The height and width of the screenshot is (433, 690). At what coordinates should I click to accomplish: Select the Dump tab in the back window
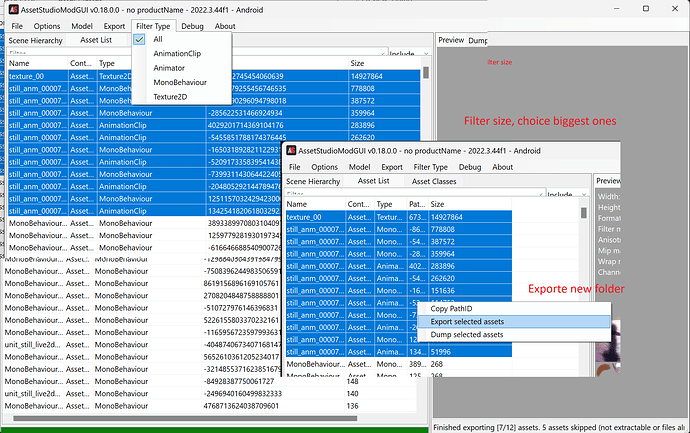click(x=477, y=40)
